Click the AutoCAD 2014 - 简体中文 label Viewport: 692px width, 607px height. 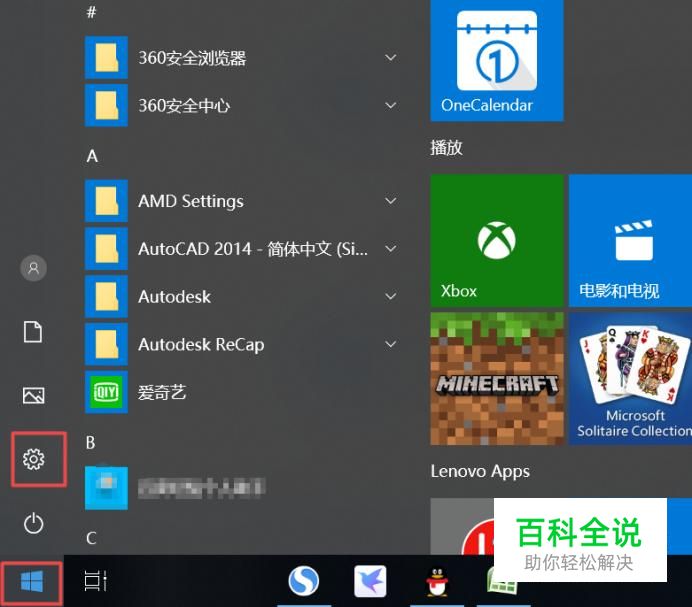pyautogui.click(x=253, y=249)
